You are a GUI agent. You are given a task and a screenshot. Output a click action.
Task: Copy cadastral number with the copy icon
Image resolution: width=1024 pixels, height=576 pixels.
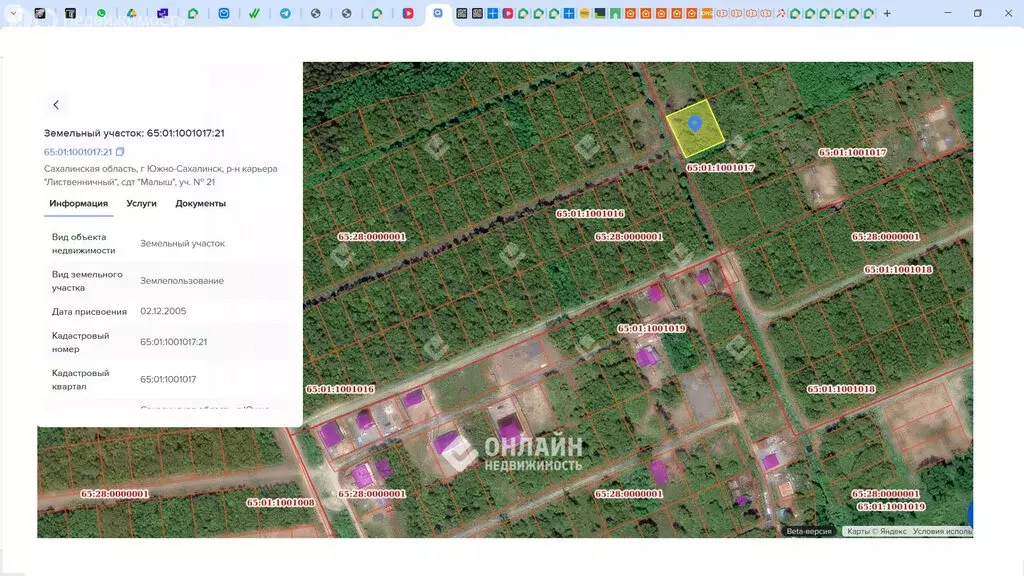[120, 152]
